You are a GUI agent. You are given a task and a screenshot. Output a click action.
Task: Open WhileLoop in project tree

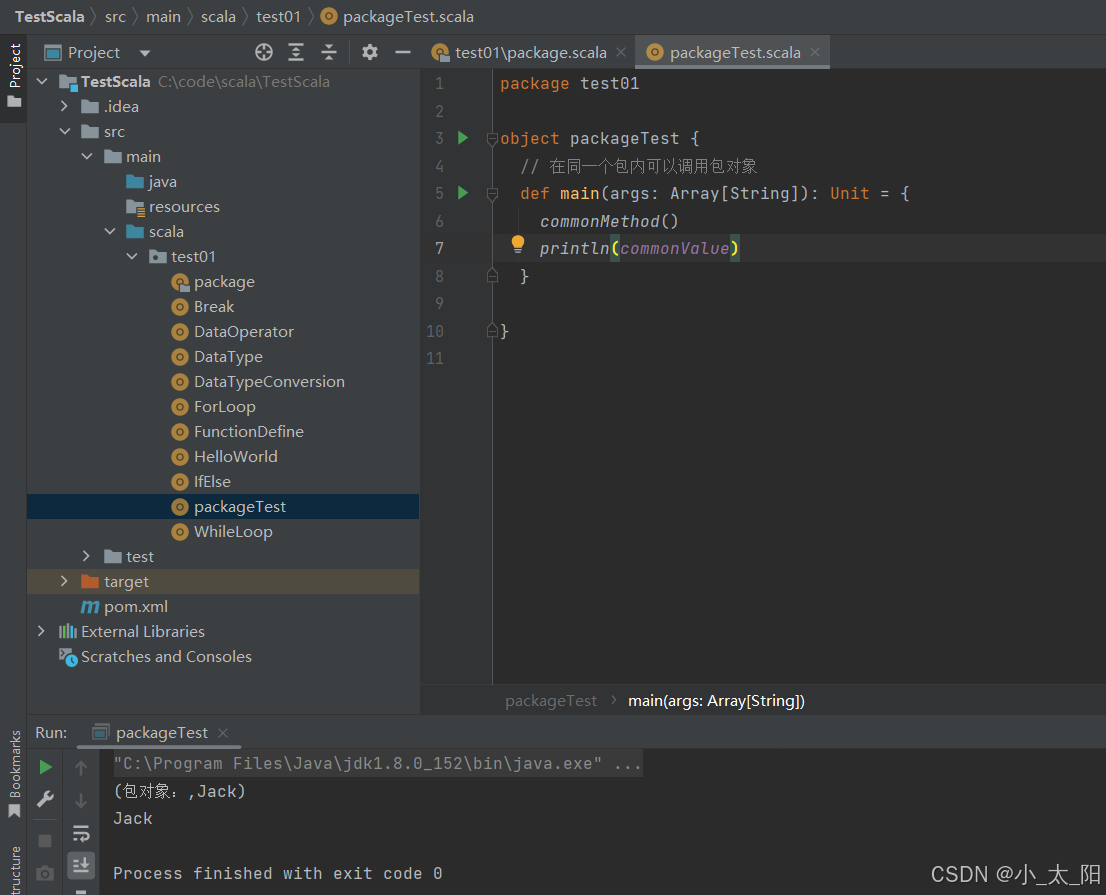pyautogui.click(x=222, y=532)
